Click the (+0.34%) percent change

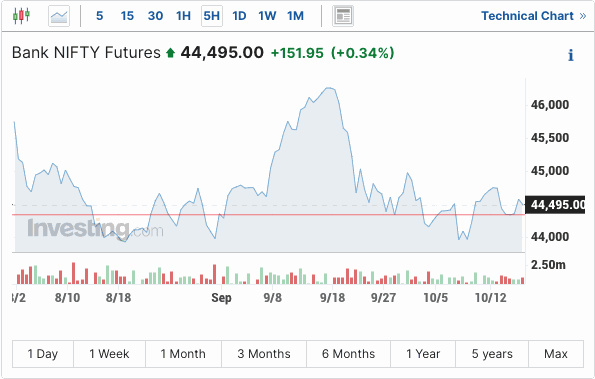362,53
